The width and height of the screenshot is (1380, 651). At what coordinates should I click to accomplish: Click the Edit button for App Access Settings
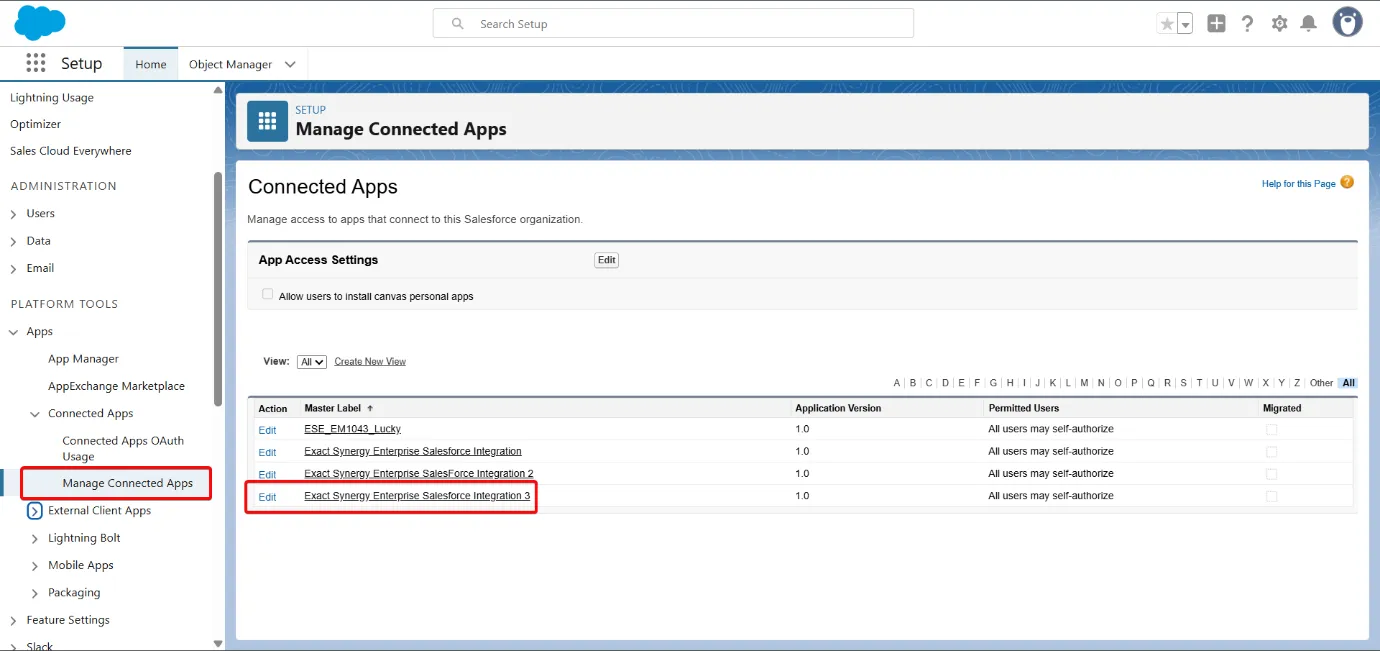[606, 260]
